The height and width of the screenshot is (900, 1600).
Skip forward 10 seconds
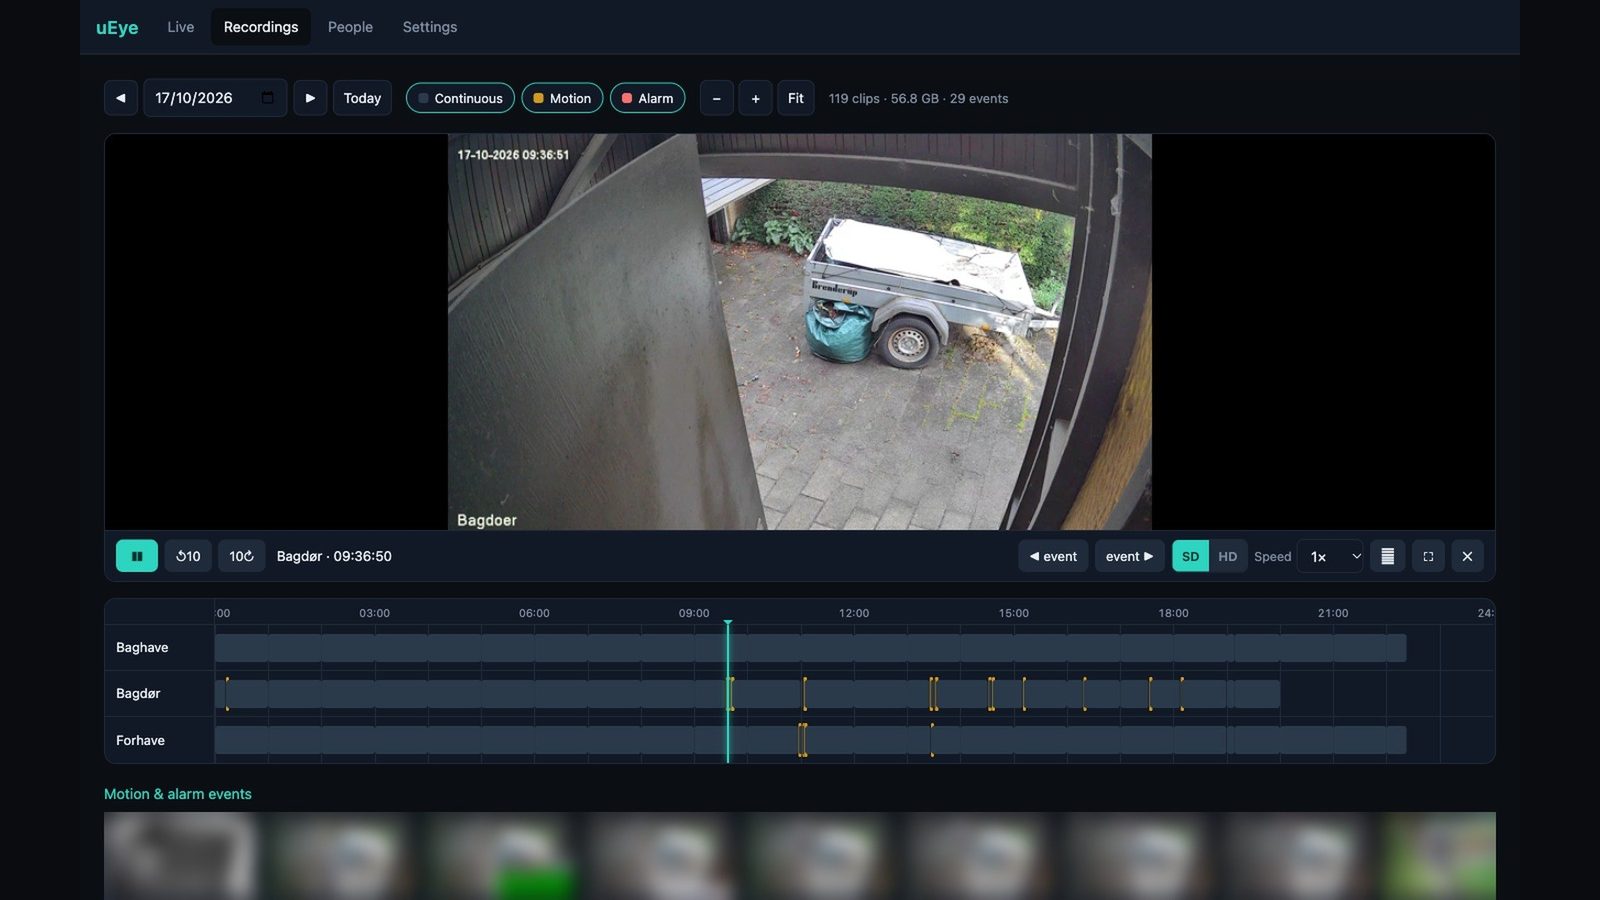tap(241, 556)
